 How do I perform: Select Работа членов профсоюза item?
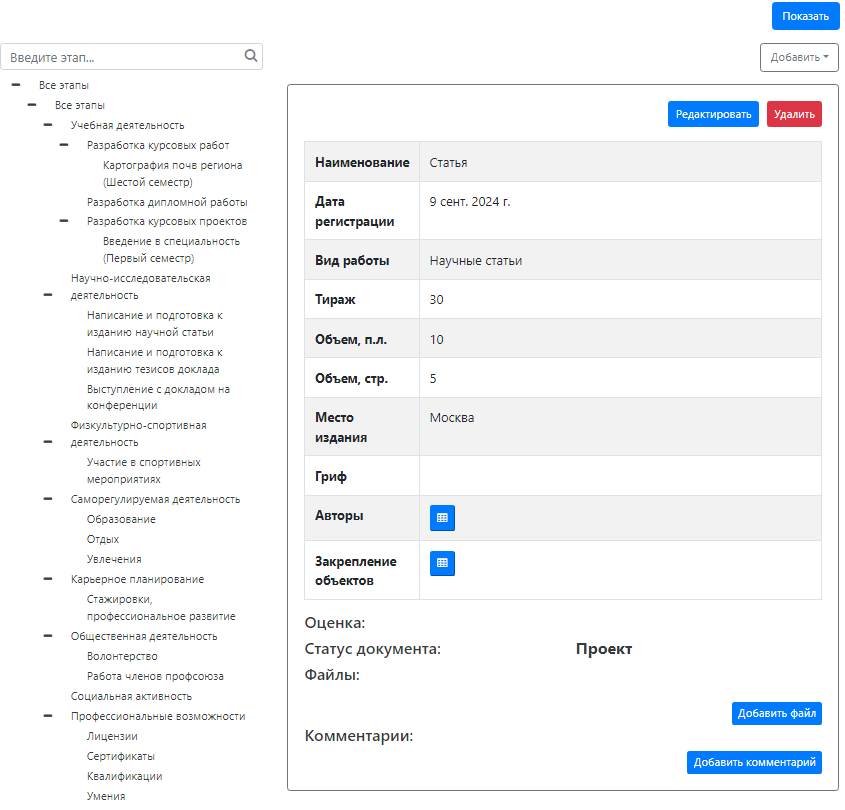click(x=155, y=676)
